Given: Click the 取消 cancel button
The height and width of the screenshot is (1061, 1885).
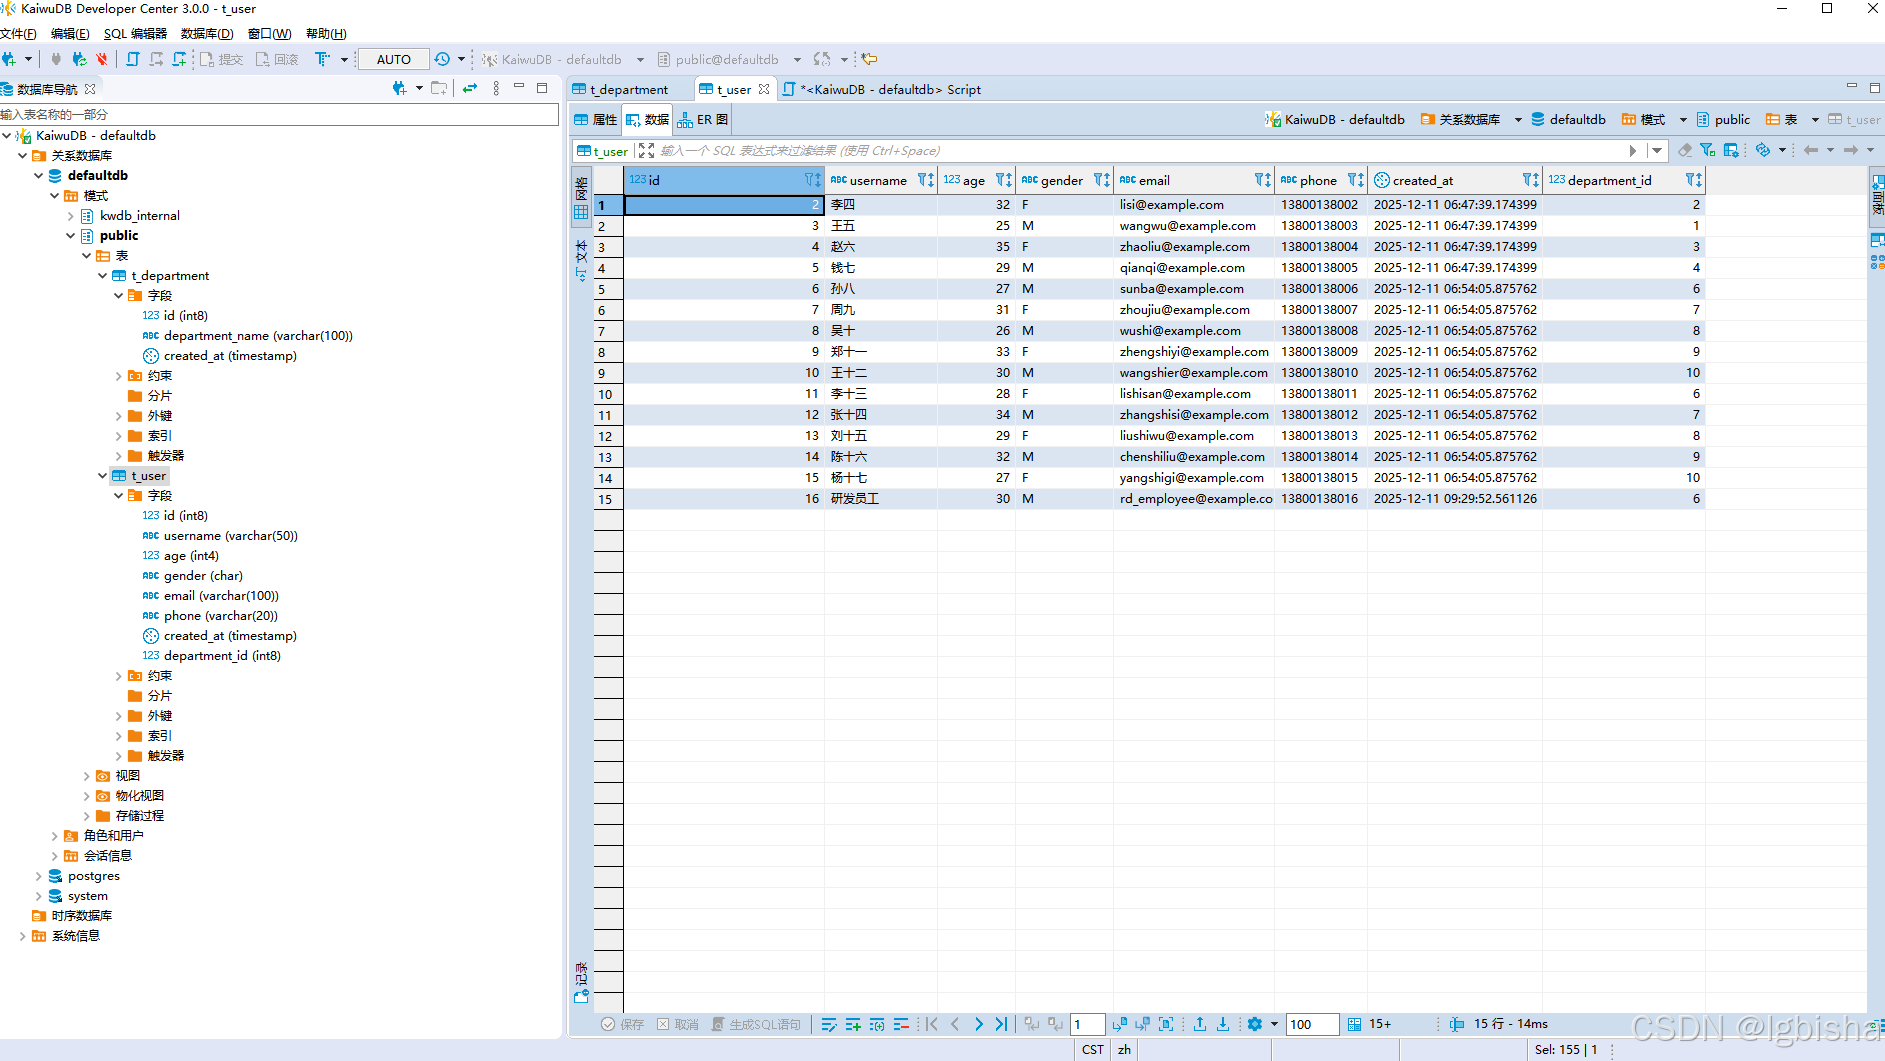Looking at the screenshot, I should point(678,1024).
